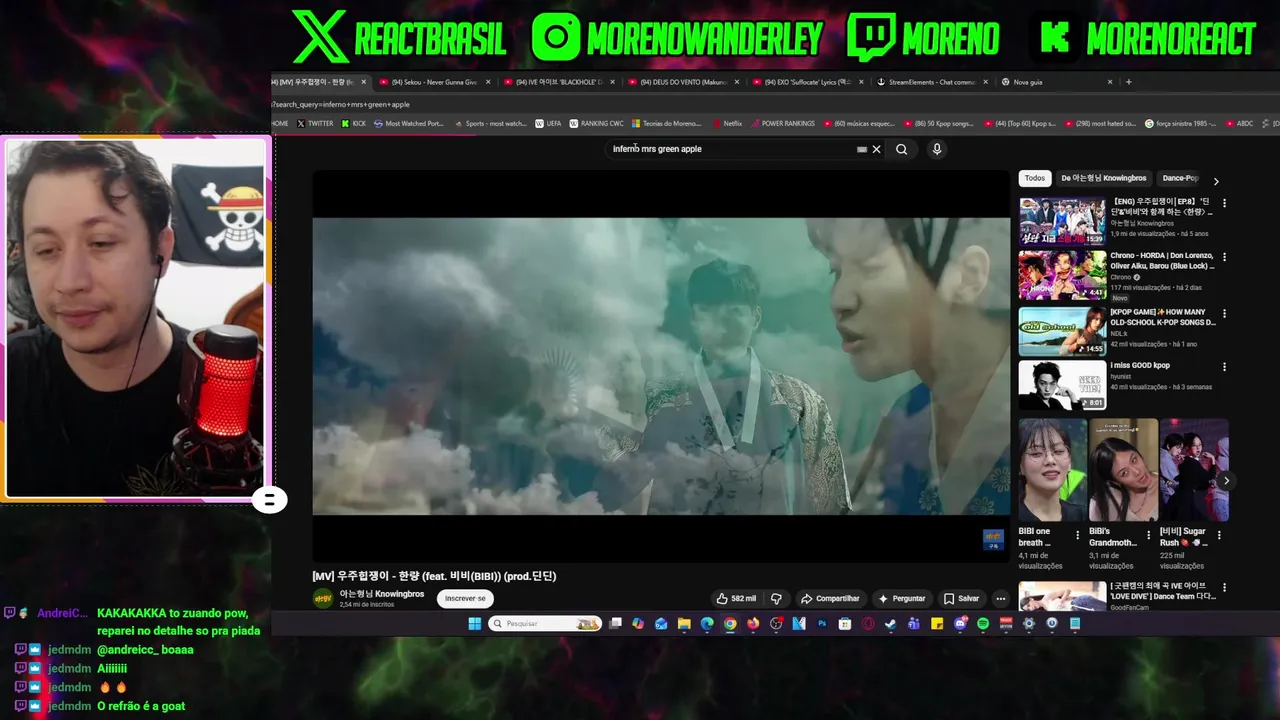Like the video with 582 mil likes
This screenshot has width=1280, height=720.
(x=736, y=598)
